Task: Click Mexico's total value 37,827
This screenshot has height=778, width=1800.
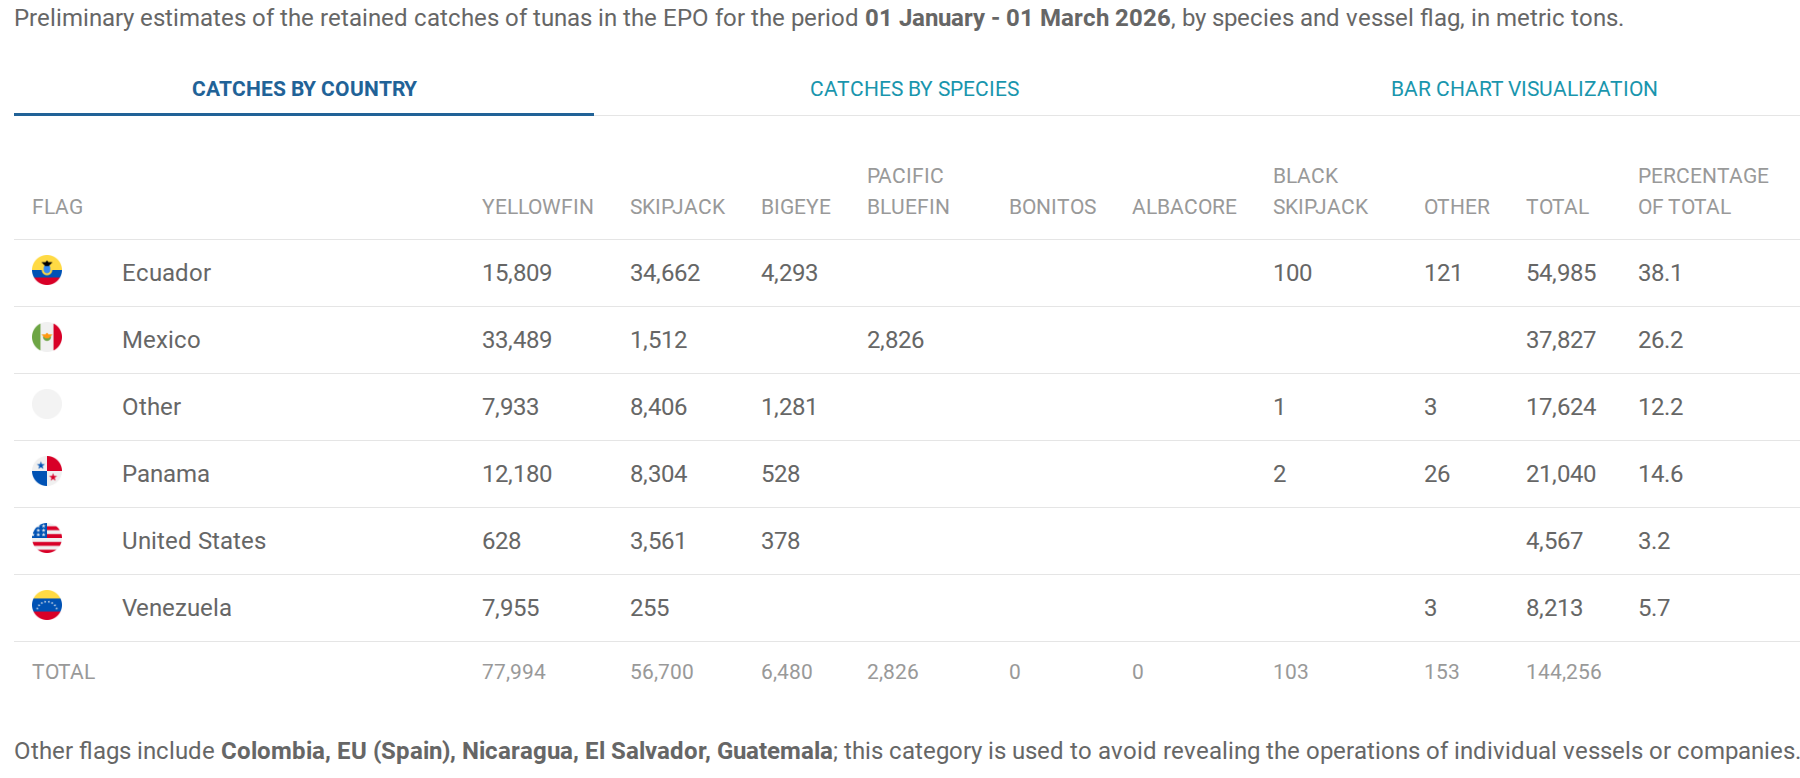Action: click(x=1561, y=340)
